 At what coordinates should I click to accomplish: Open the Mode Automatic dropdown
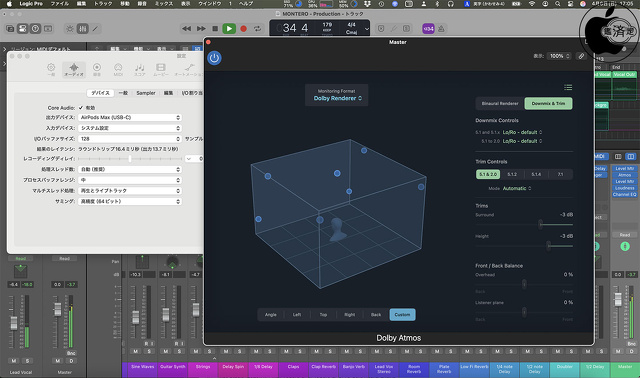(517, 189)
